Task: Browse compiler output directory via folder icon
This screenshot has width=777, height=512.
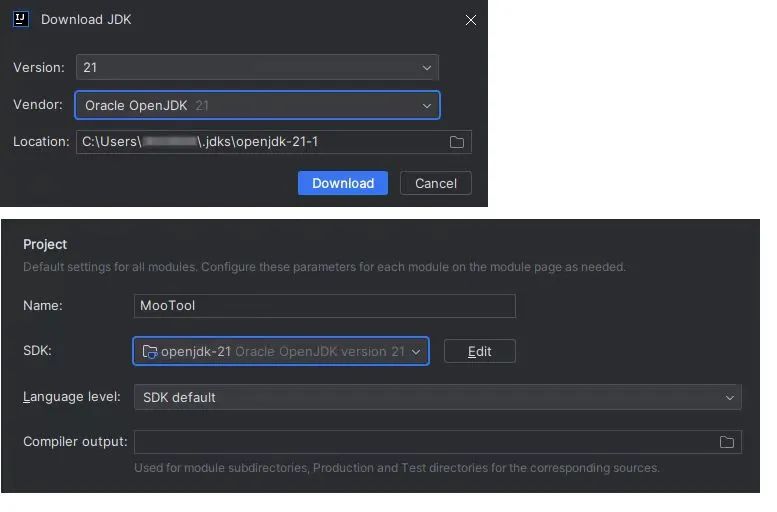Action: (x=727, y=442)
